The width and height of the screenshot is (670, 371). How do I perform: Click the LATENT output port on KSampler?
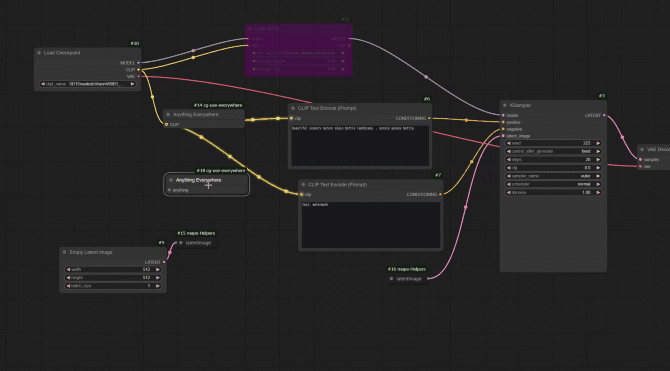point(604,115)
